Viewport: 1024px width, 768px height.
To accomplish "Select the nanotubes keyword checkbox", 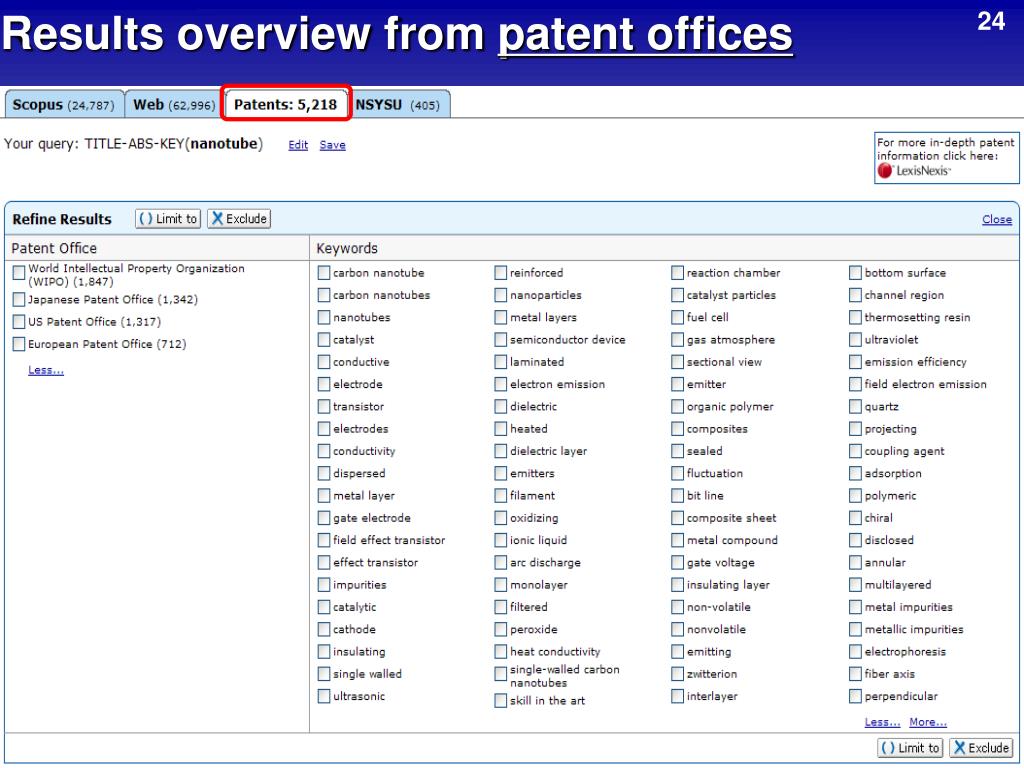I will click(324, 317).
